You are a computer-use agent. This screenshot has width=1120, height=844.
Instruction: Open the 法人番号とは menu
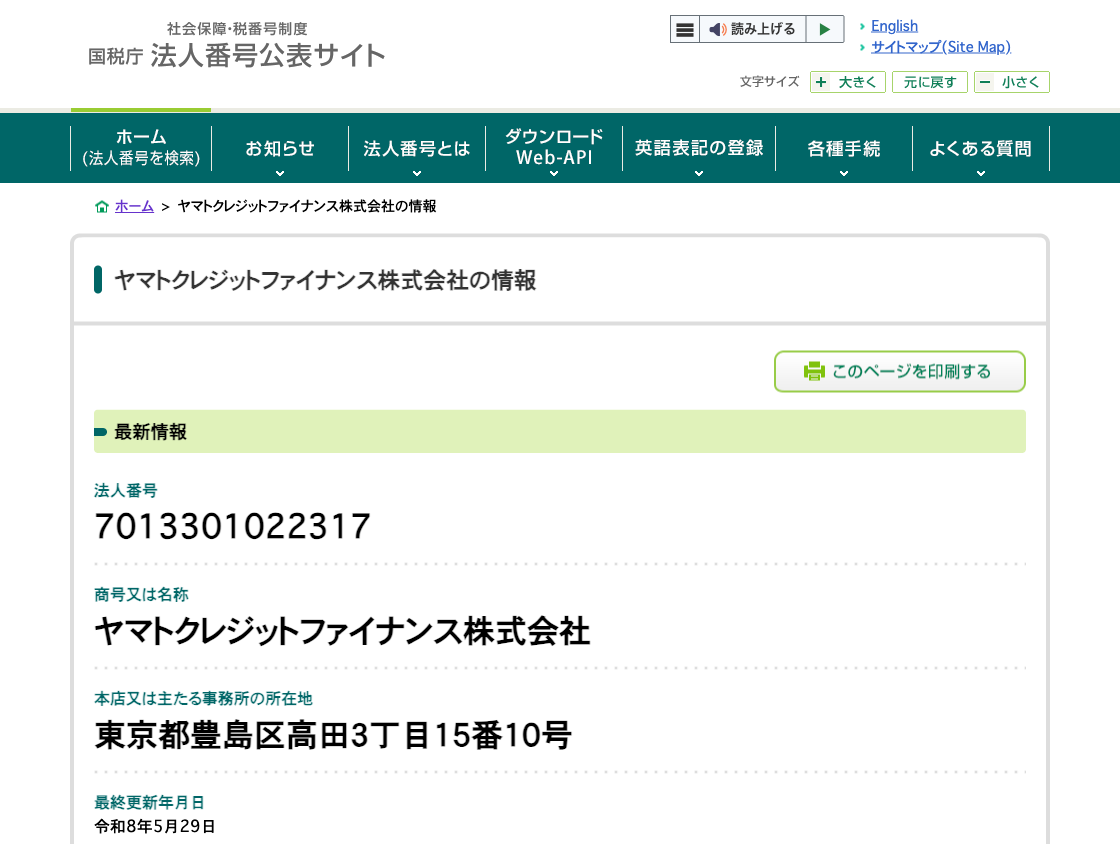(416, 148)
